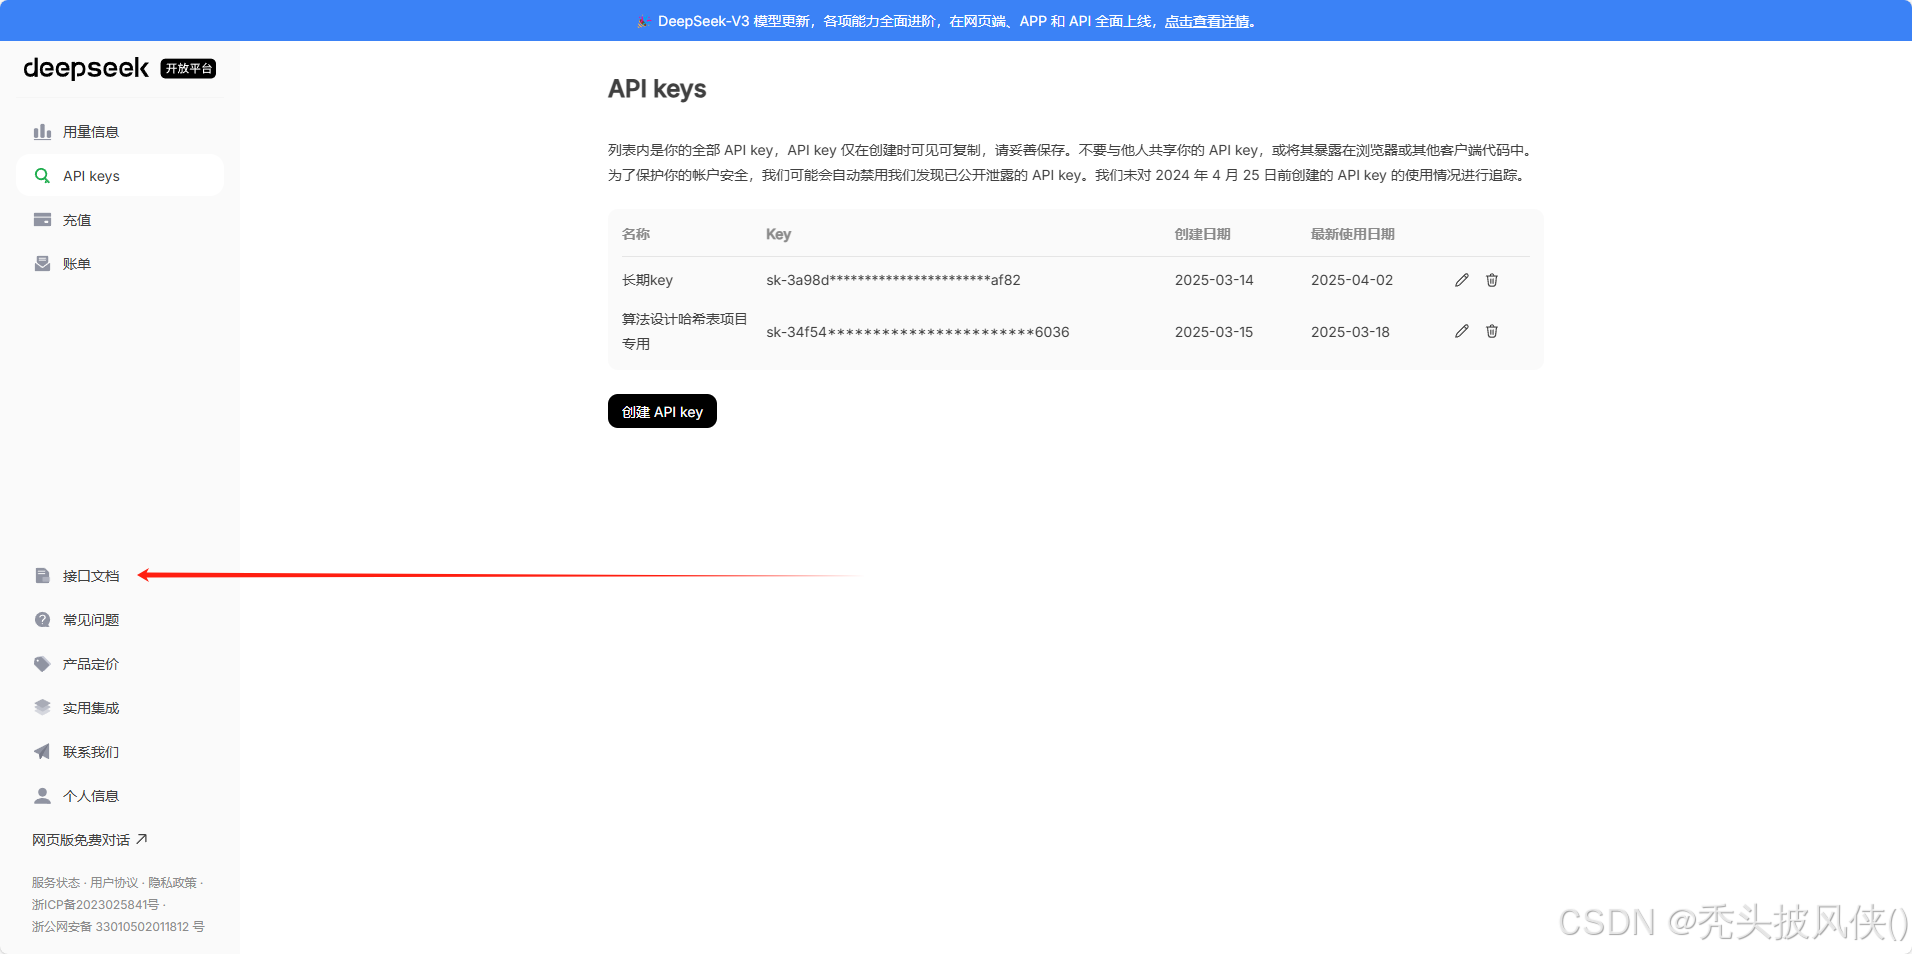
Task: Open 联系我们 in sidebar
Action: click(x=120, y=752)
